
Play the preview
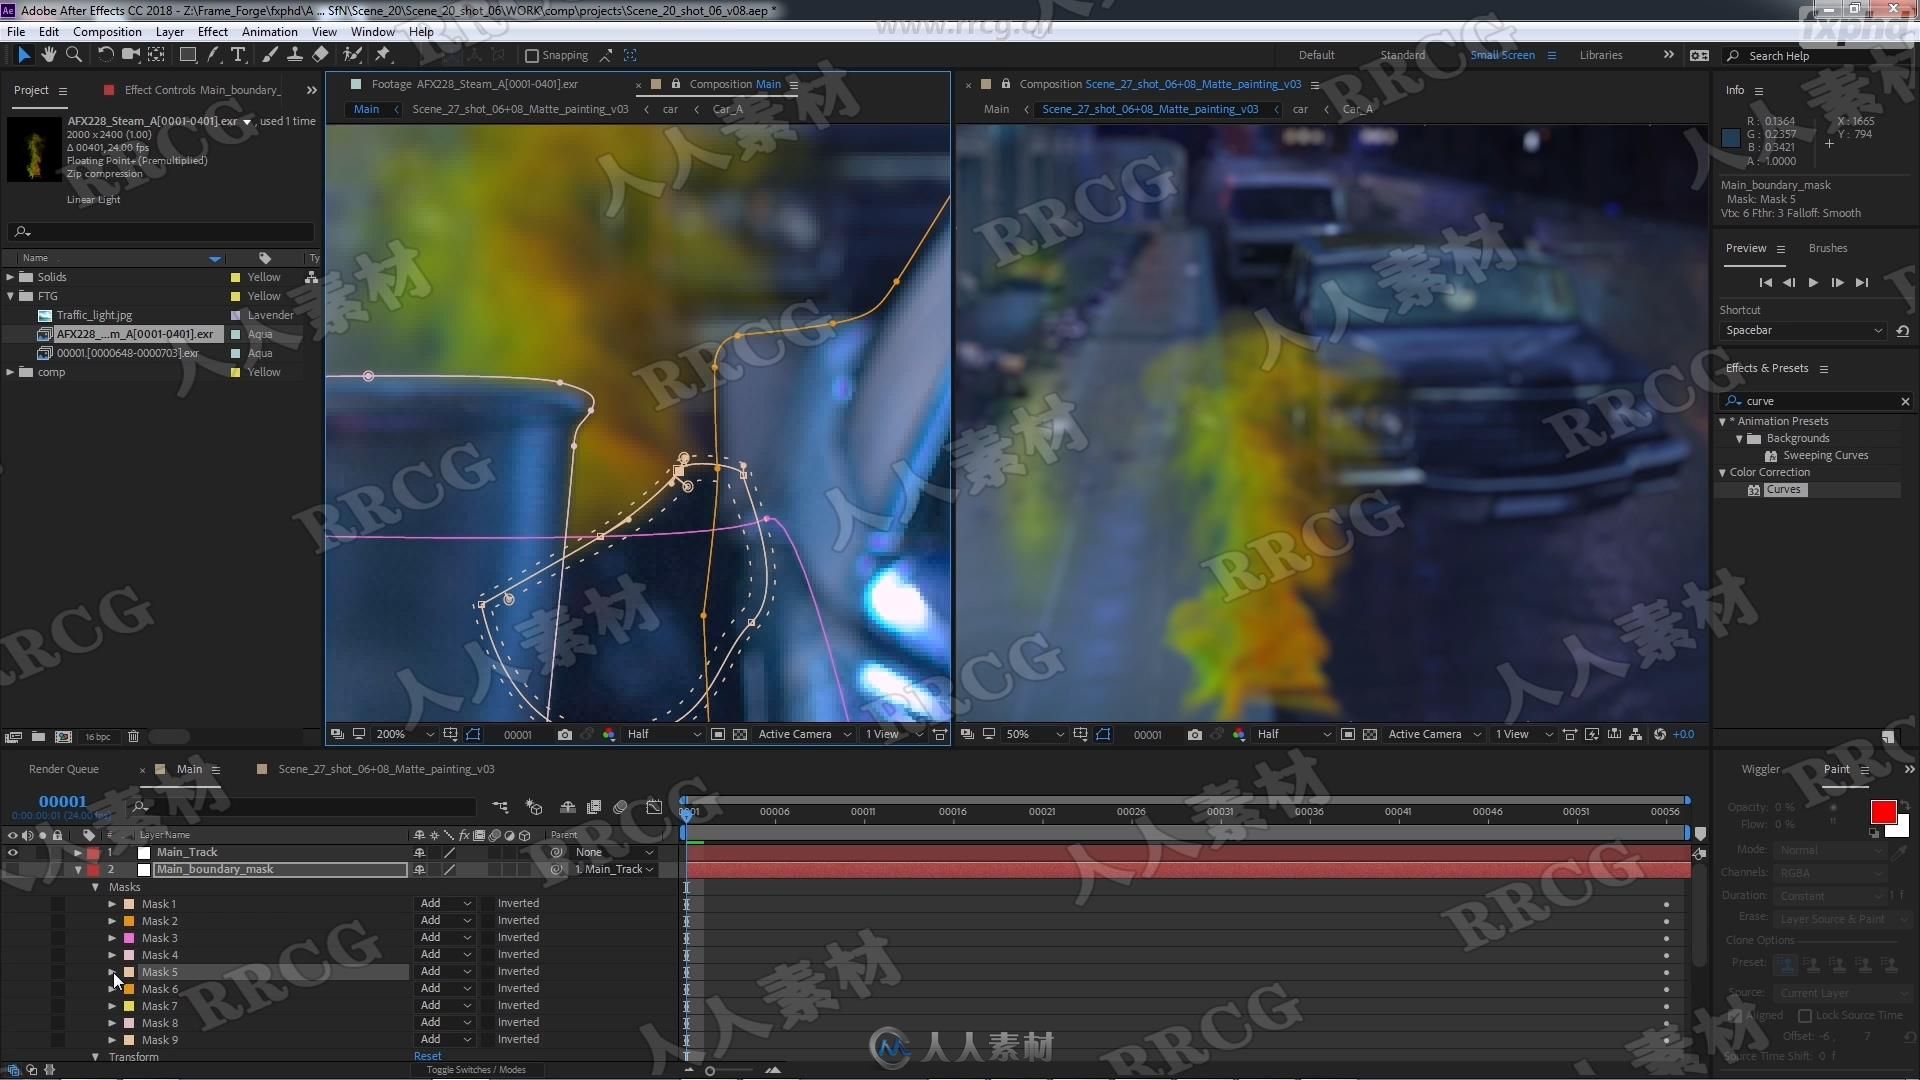1813,283
